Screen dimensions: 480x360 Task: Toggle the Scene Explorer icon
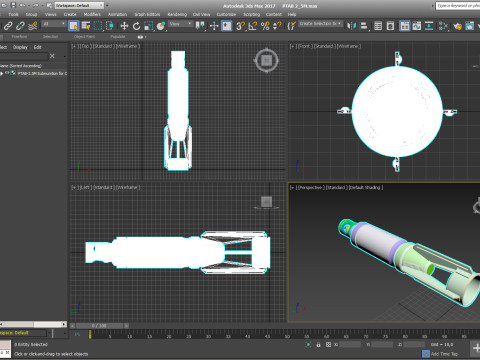[x=378, y=26]
